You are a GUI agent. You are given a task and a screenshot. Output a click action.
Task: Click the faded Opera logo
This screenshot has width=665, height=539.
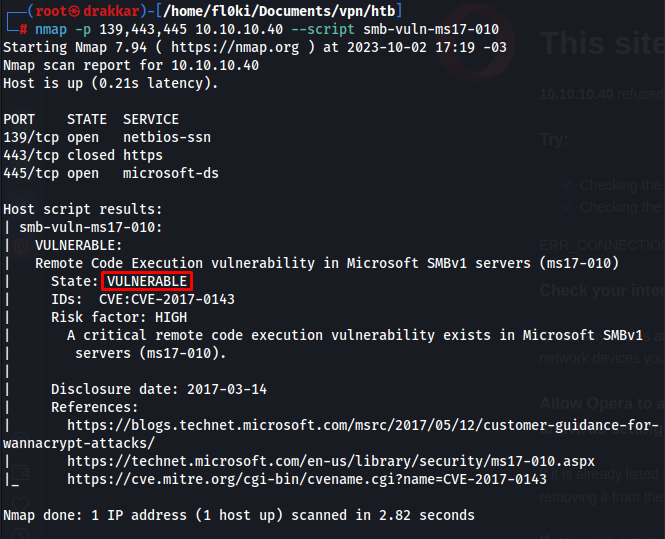click(476, 42)
